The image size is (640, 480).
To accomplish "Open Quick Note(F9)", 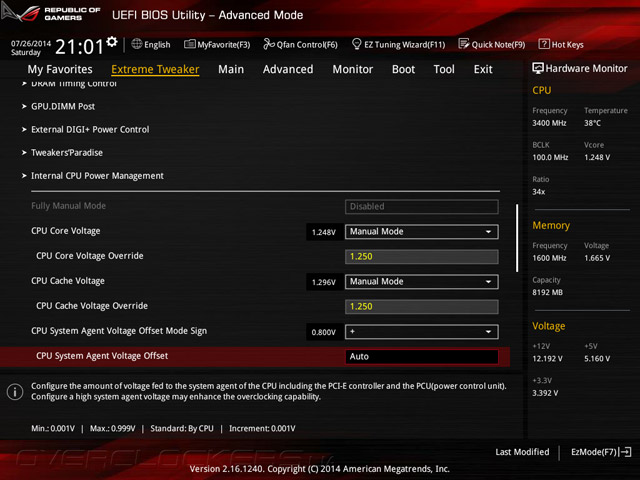I will tap(492, 44).
